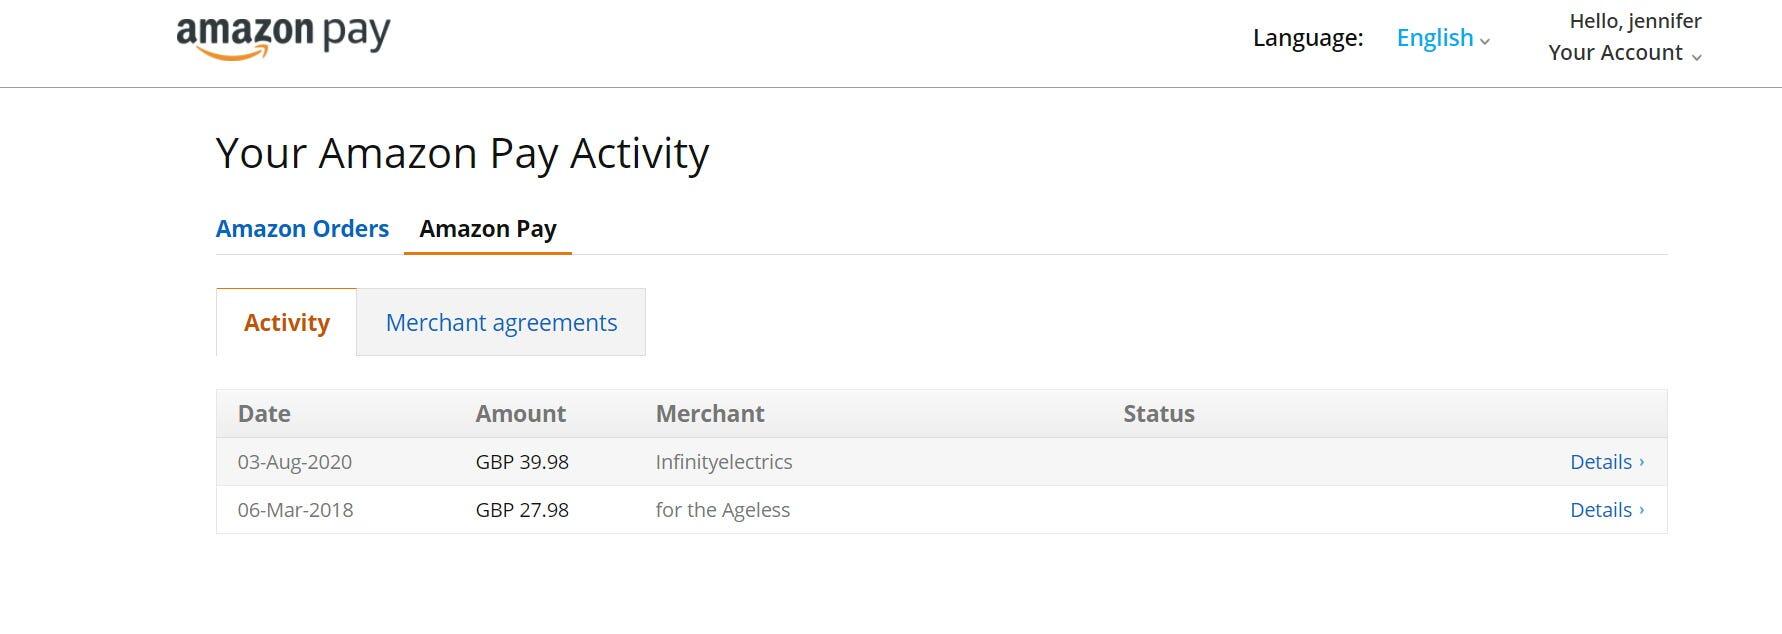Click the Amazon Pay tab

pyautogui.click(x=487, y=228)
